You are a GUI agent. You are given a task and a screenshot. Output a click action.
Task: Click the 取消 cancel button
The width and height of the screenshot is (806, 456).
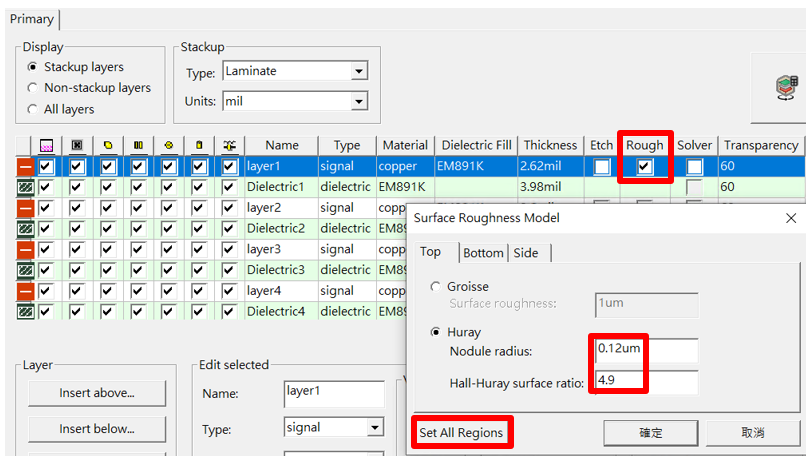click(753, 433)
